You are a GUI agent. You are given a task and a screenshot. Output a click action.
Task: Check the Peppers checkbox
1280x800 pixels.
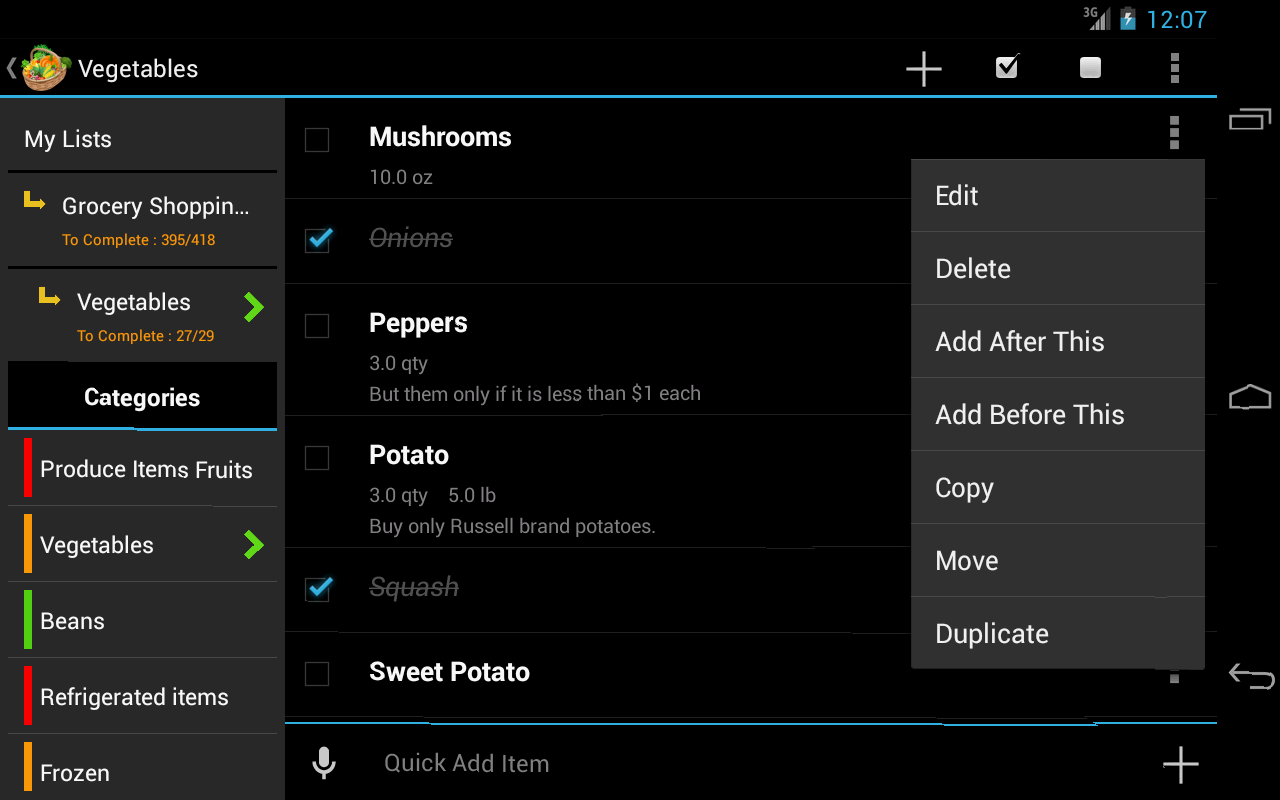[x=317, y=326]
